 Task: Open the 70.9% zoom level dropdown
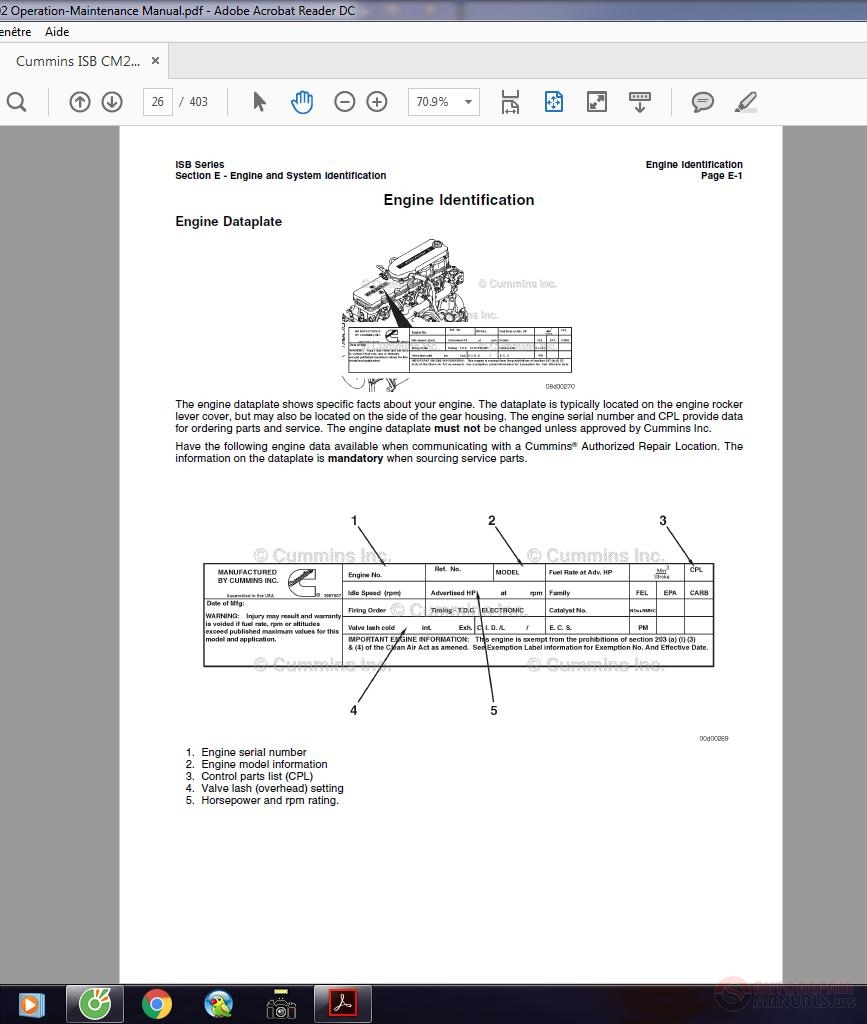click(x=444, y=102)
